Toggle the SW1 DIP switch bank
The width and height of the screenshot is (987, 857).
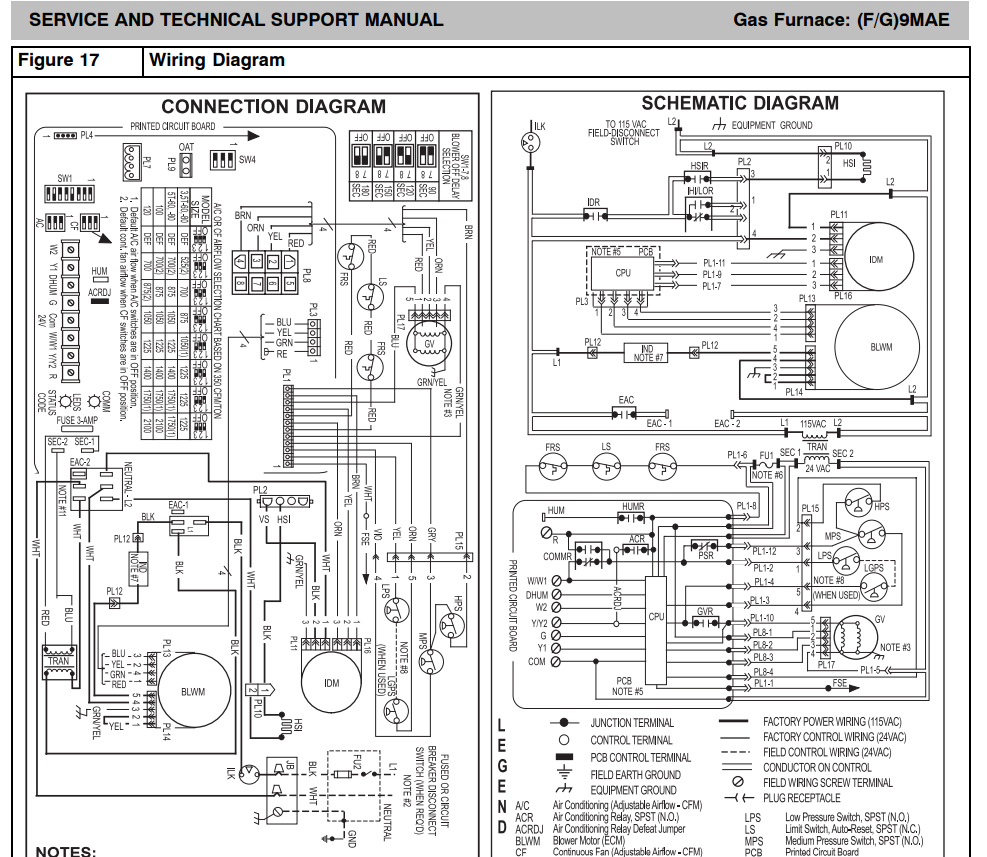pyautogui.click(x=69, y=193)
